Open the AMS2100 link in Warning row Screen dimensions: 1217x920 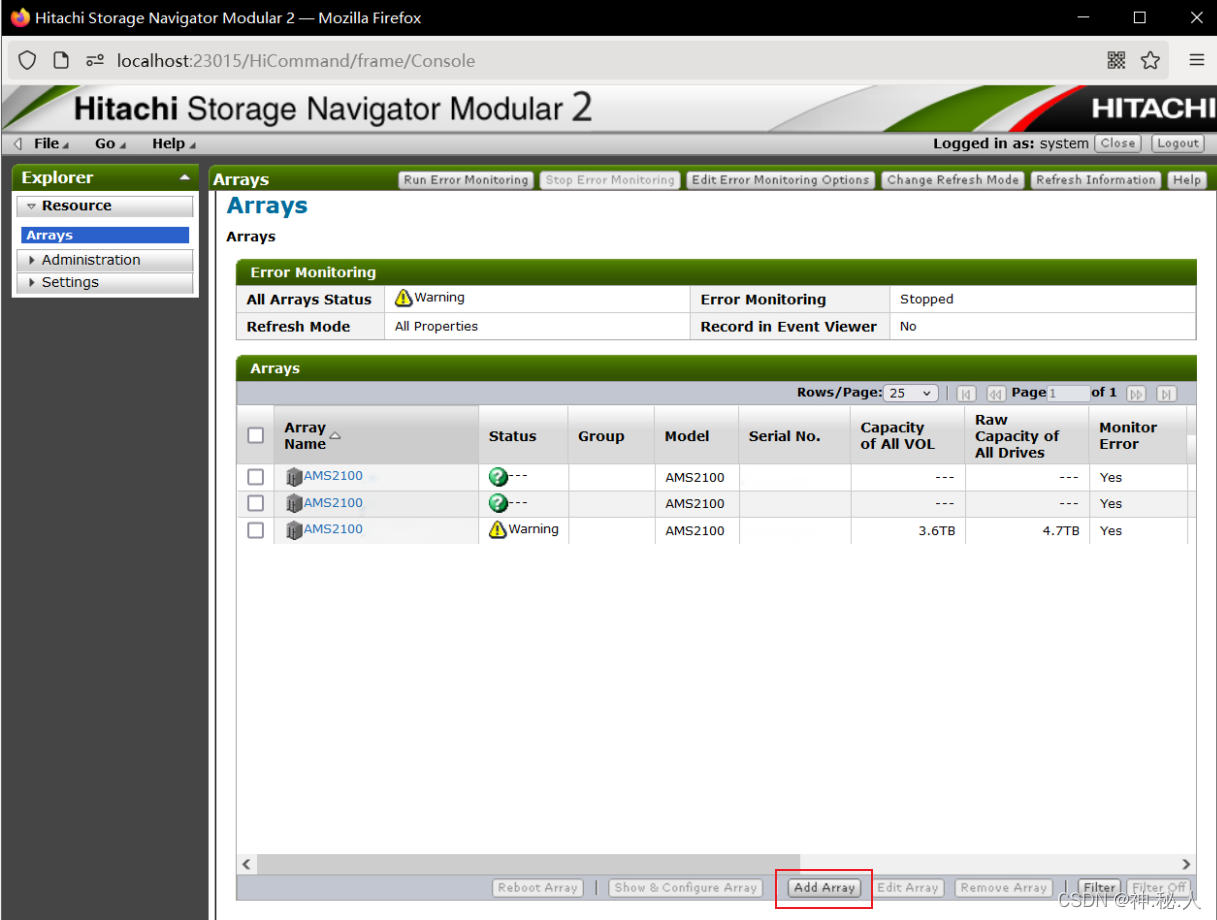[333, 529]
